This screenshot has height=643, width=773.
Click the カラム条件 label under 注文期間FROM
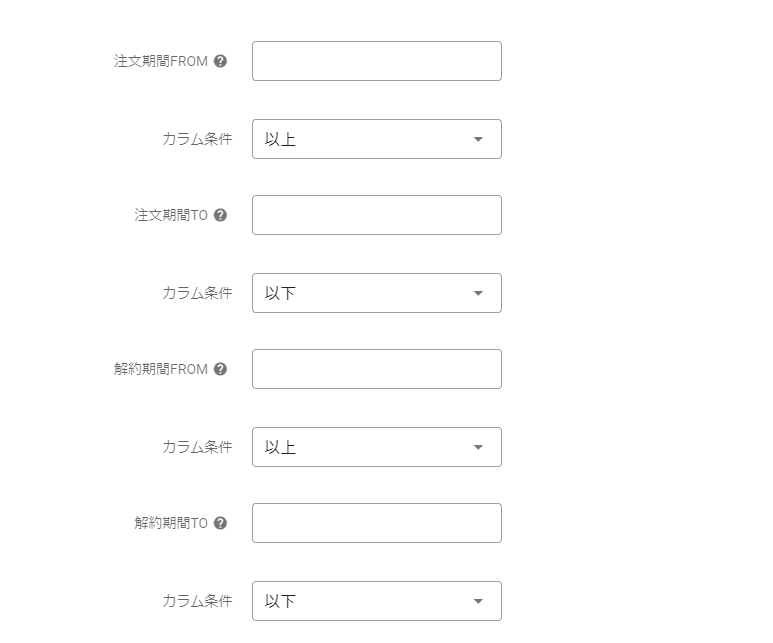click(197, 139)
